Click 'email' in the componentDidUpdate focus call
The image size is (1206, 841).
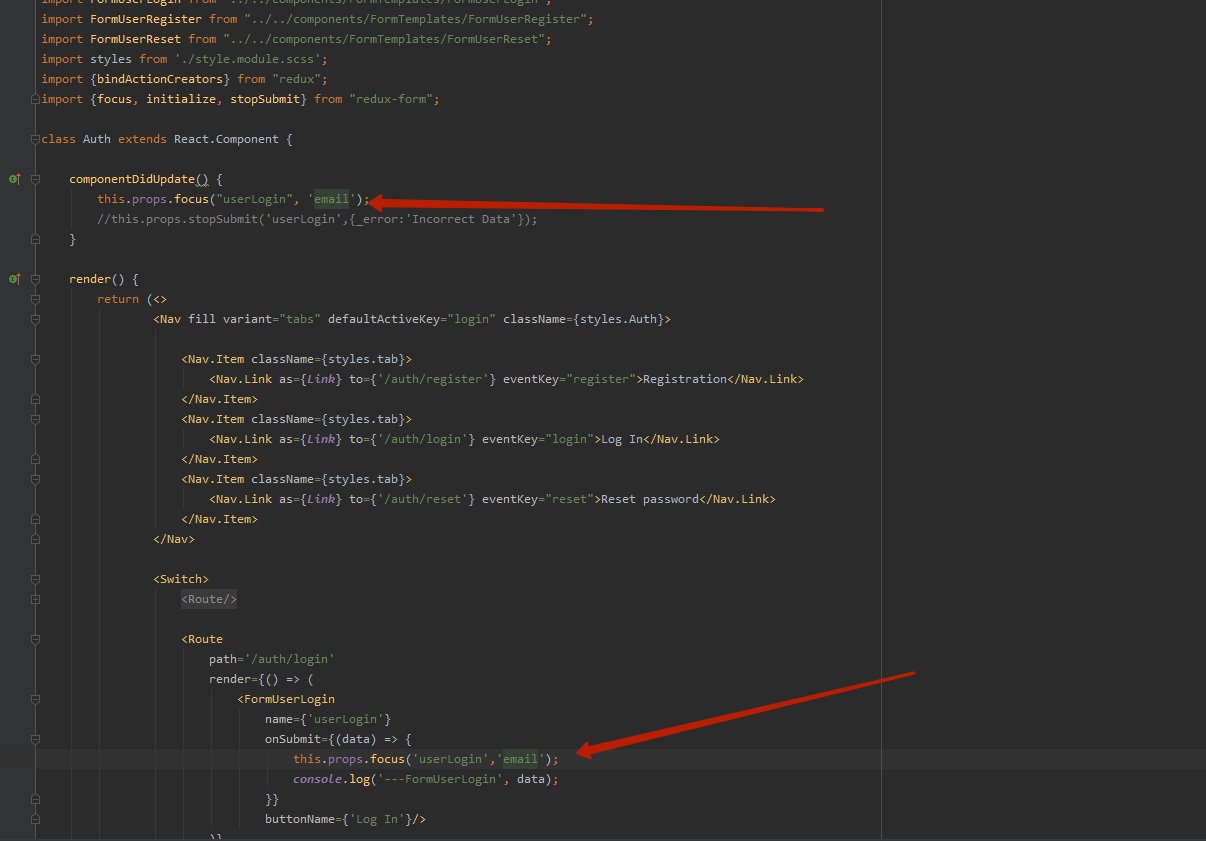(332, 199)
